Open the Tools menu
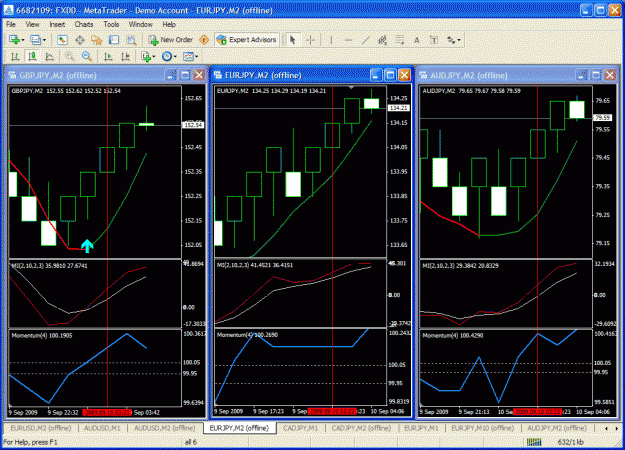 pos(111,24)
